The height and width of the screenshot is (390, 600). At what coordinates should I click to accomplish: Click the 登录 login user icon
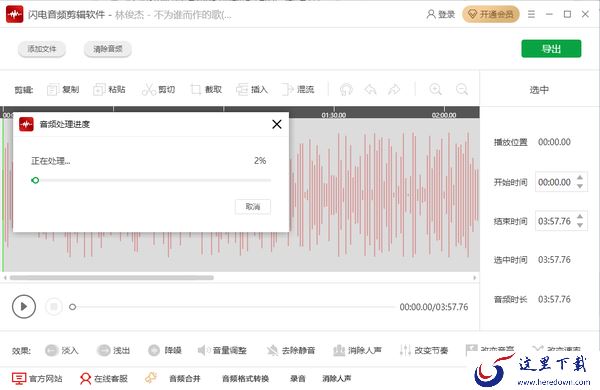440,15
